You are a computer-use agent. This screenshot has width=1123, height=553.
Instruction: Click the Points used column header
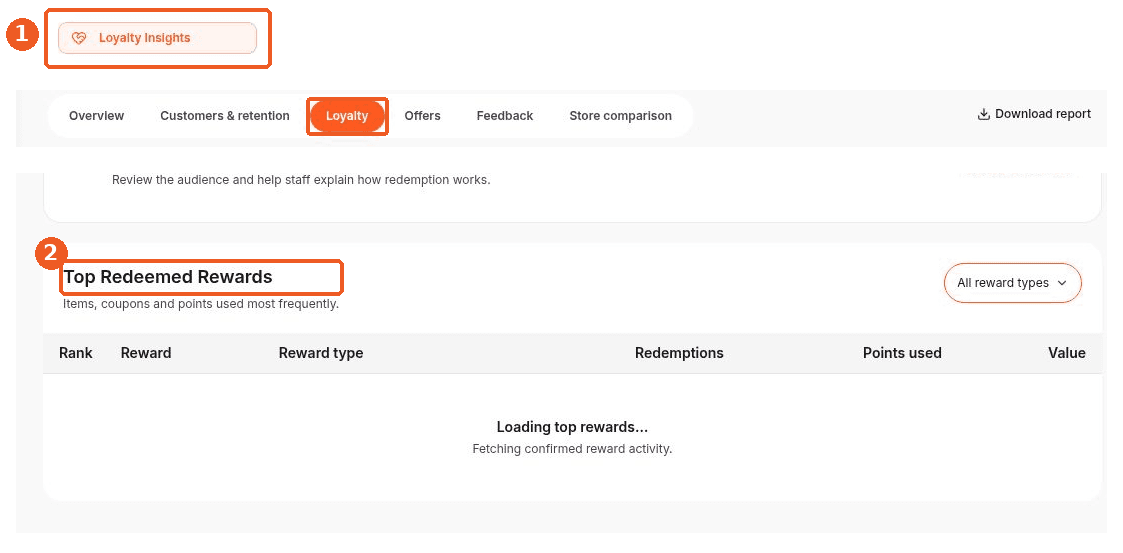(902, 353)
